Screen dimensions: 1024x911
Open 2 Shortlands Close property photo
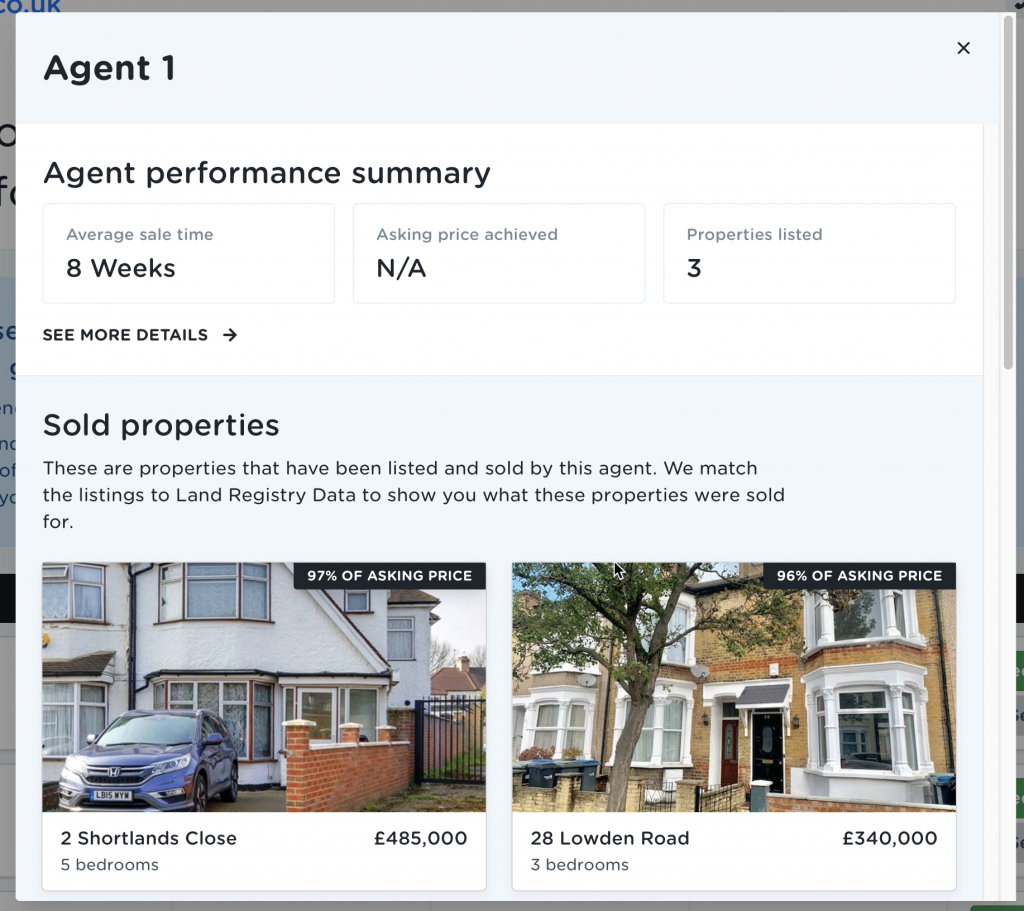264,687
